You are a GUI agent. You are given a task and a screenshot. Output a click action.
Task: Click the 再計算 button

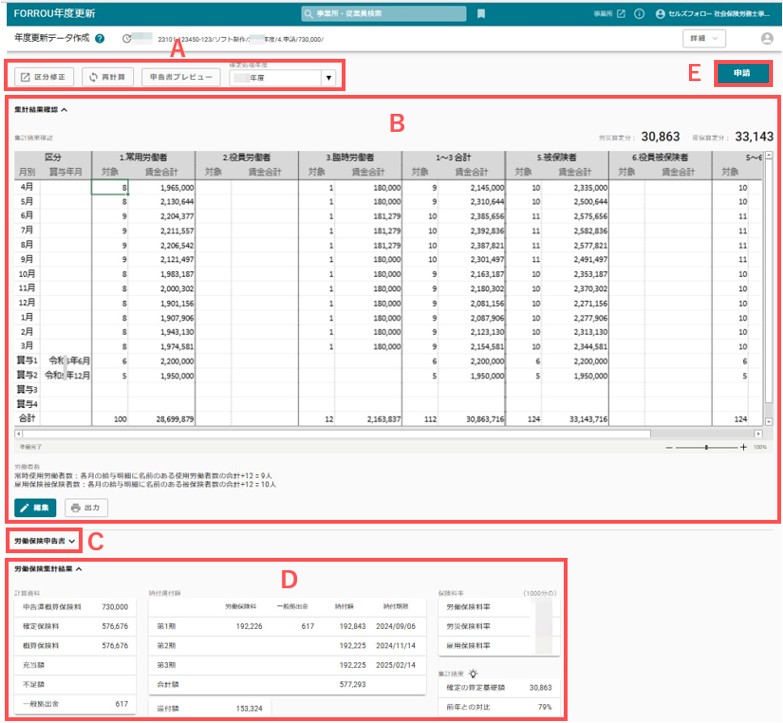[107, 77]
